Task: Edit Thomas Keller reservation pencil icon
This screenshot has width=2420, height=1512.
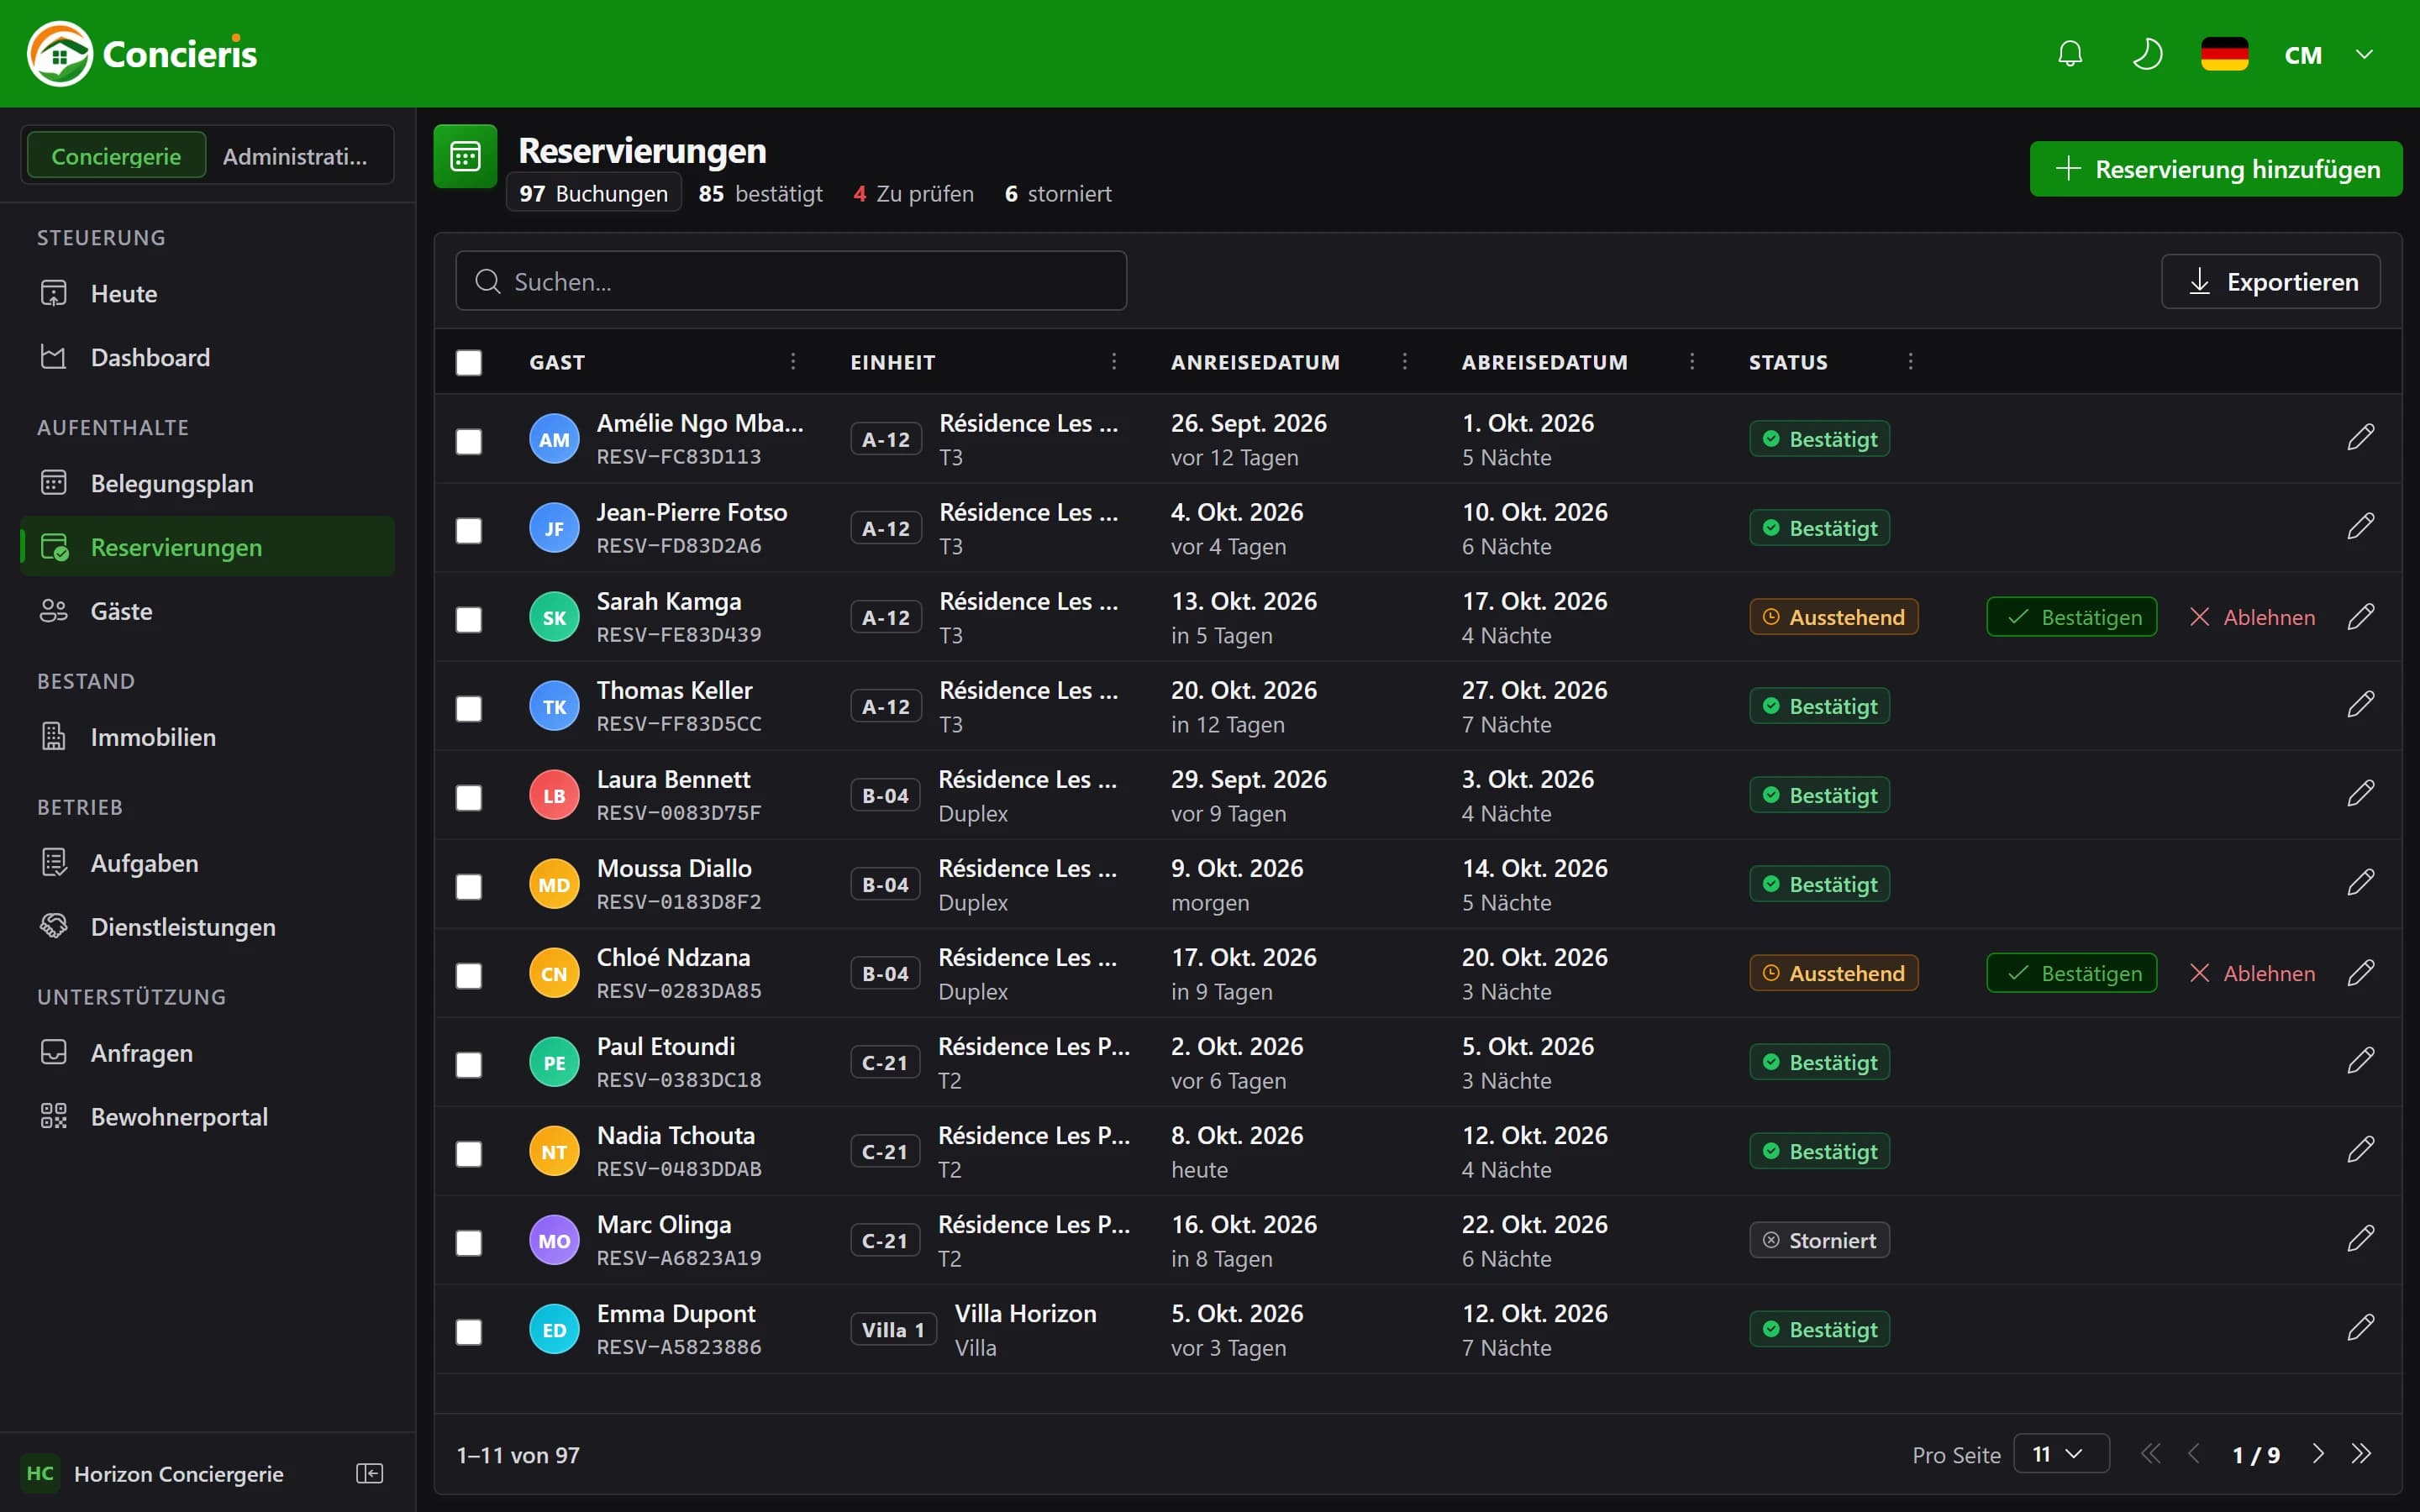Action: (x=2360, y=705)
